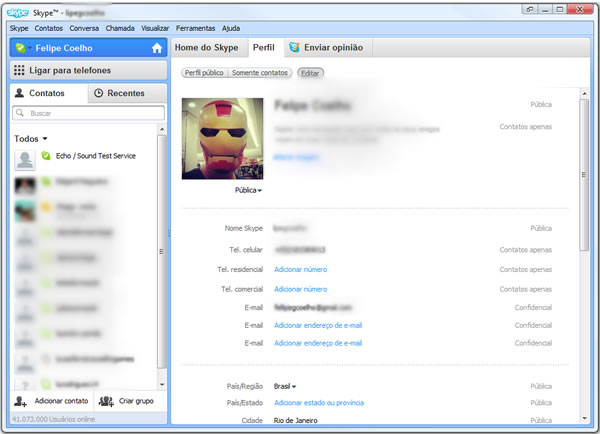Select the Perfil público view
Screen dimensions: 600x434
coord(204,73)
